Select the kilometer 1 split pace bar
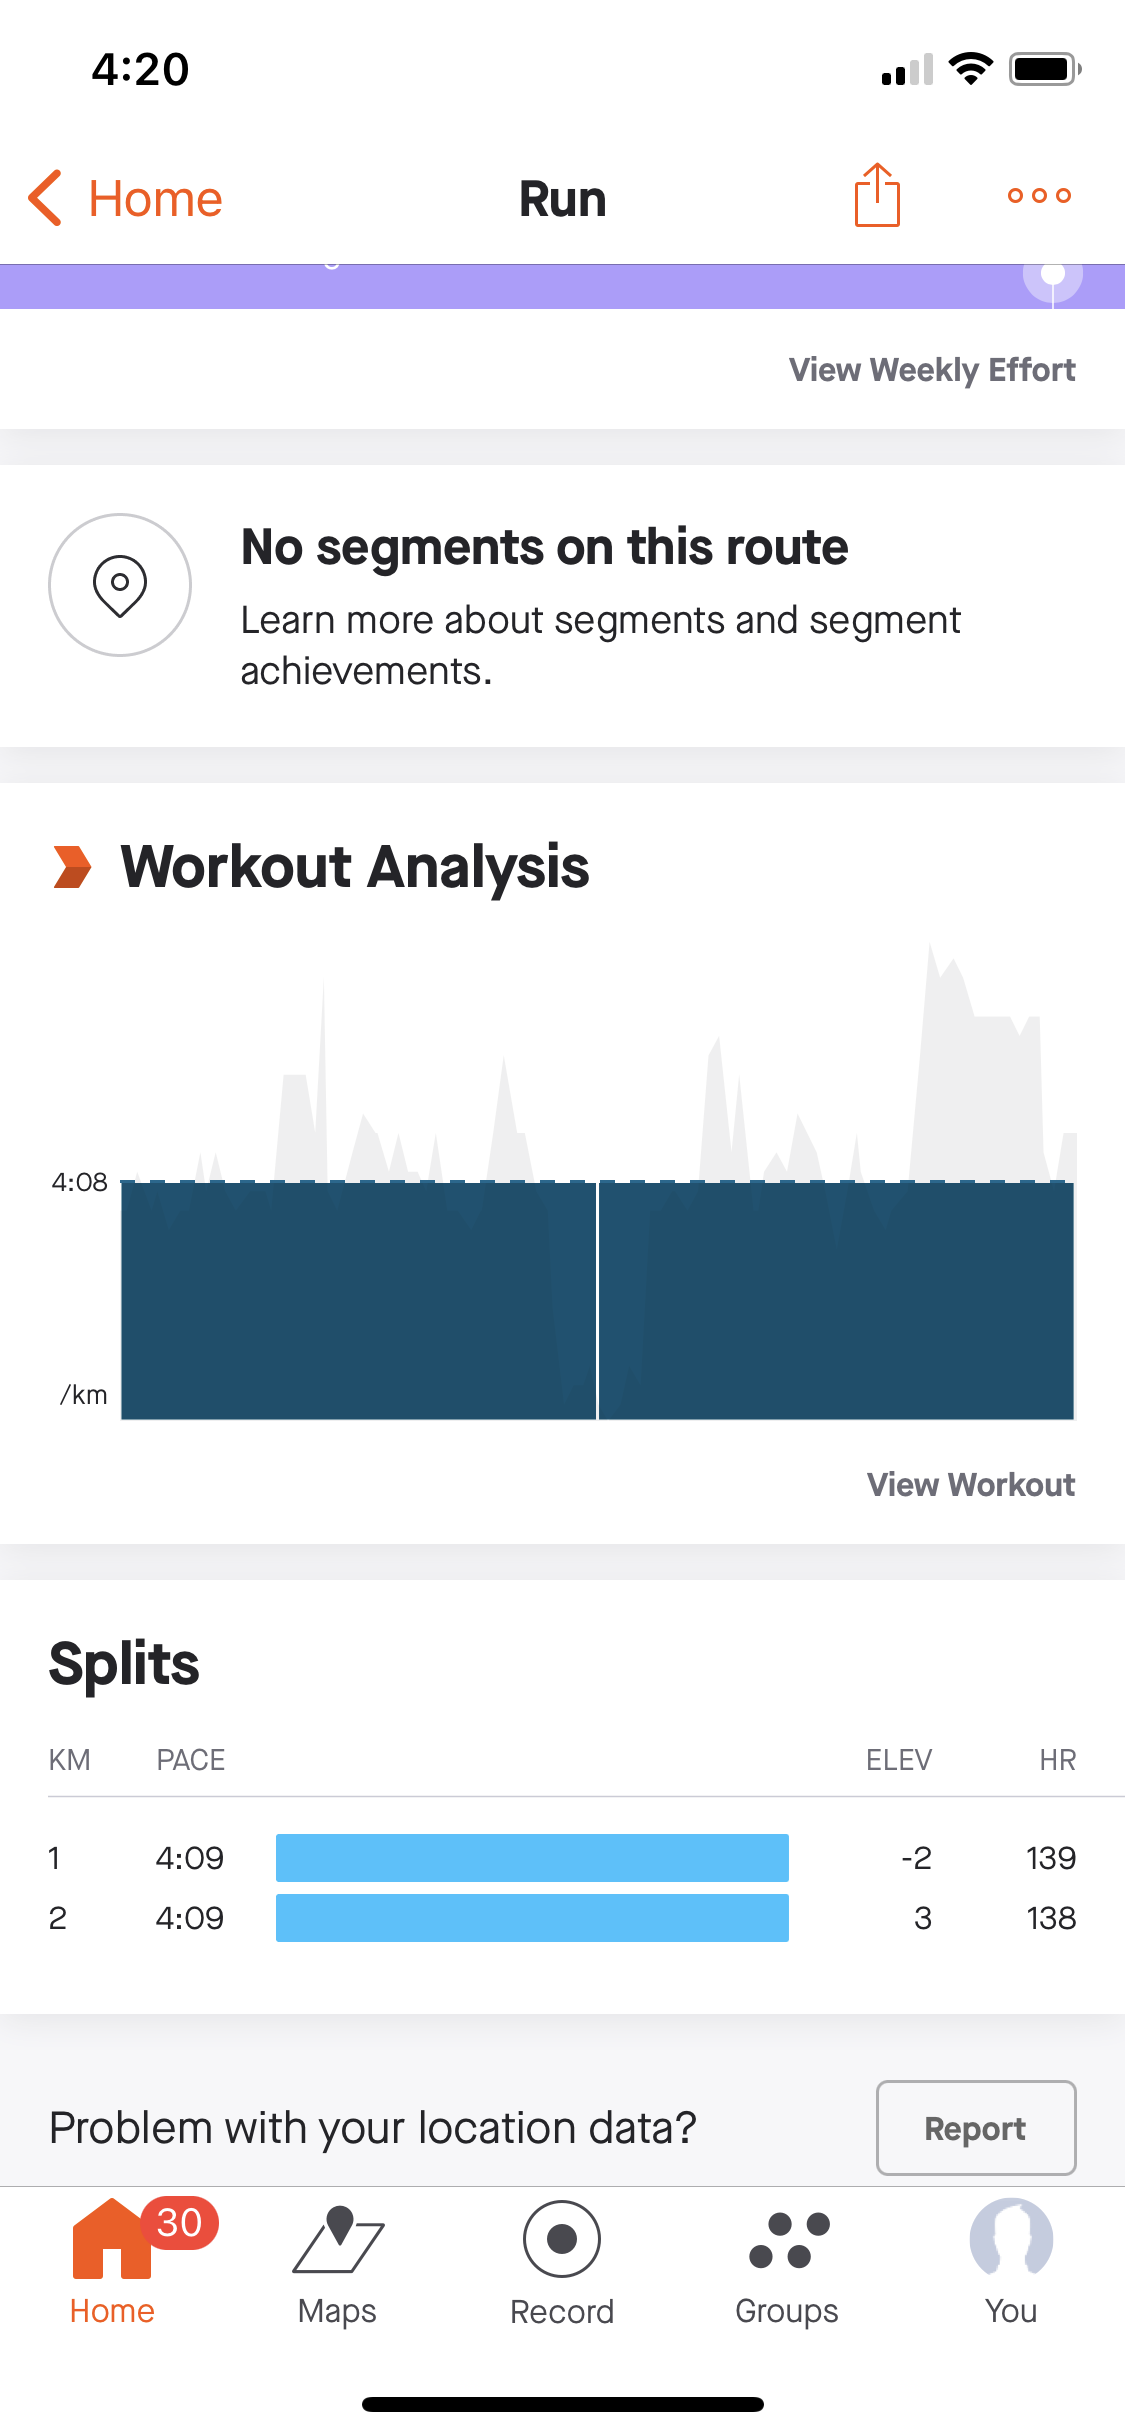 [532, 1858]
